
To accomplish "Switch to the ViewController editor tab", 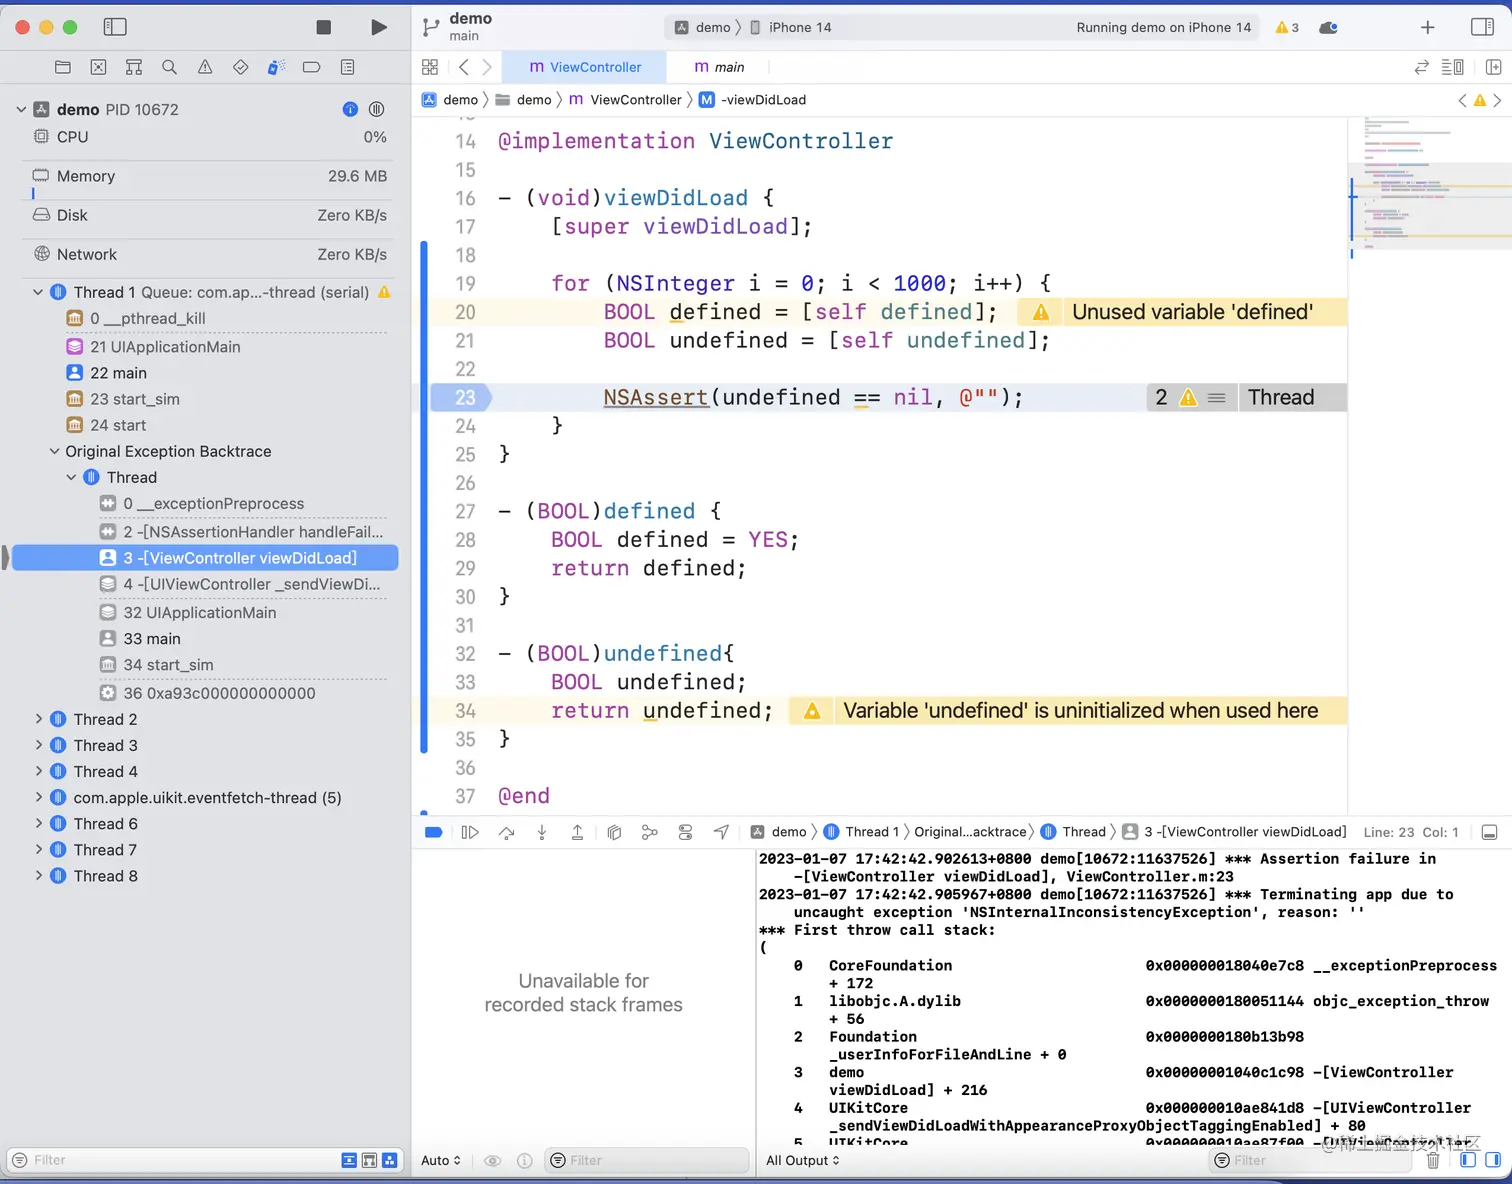I will click(x=584, y=67).
